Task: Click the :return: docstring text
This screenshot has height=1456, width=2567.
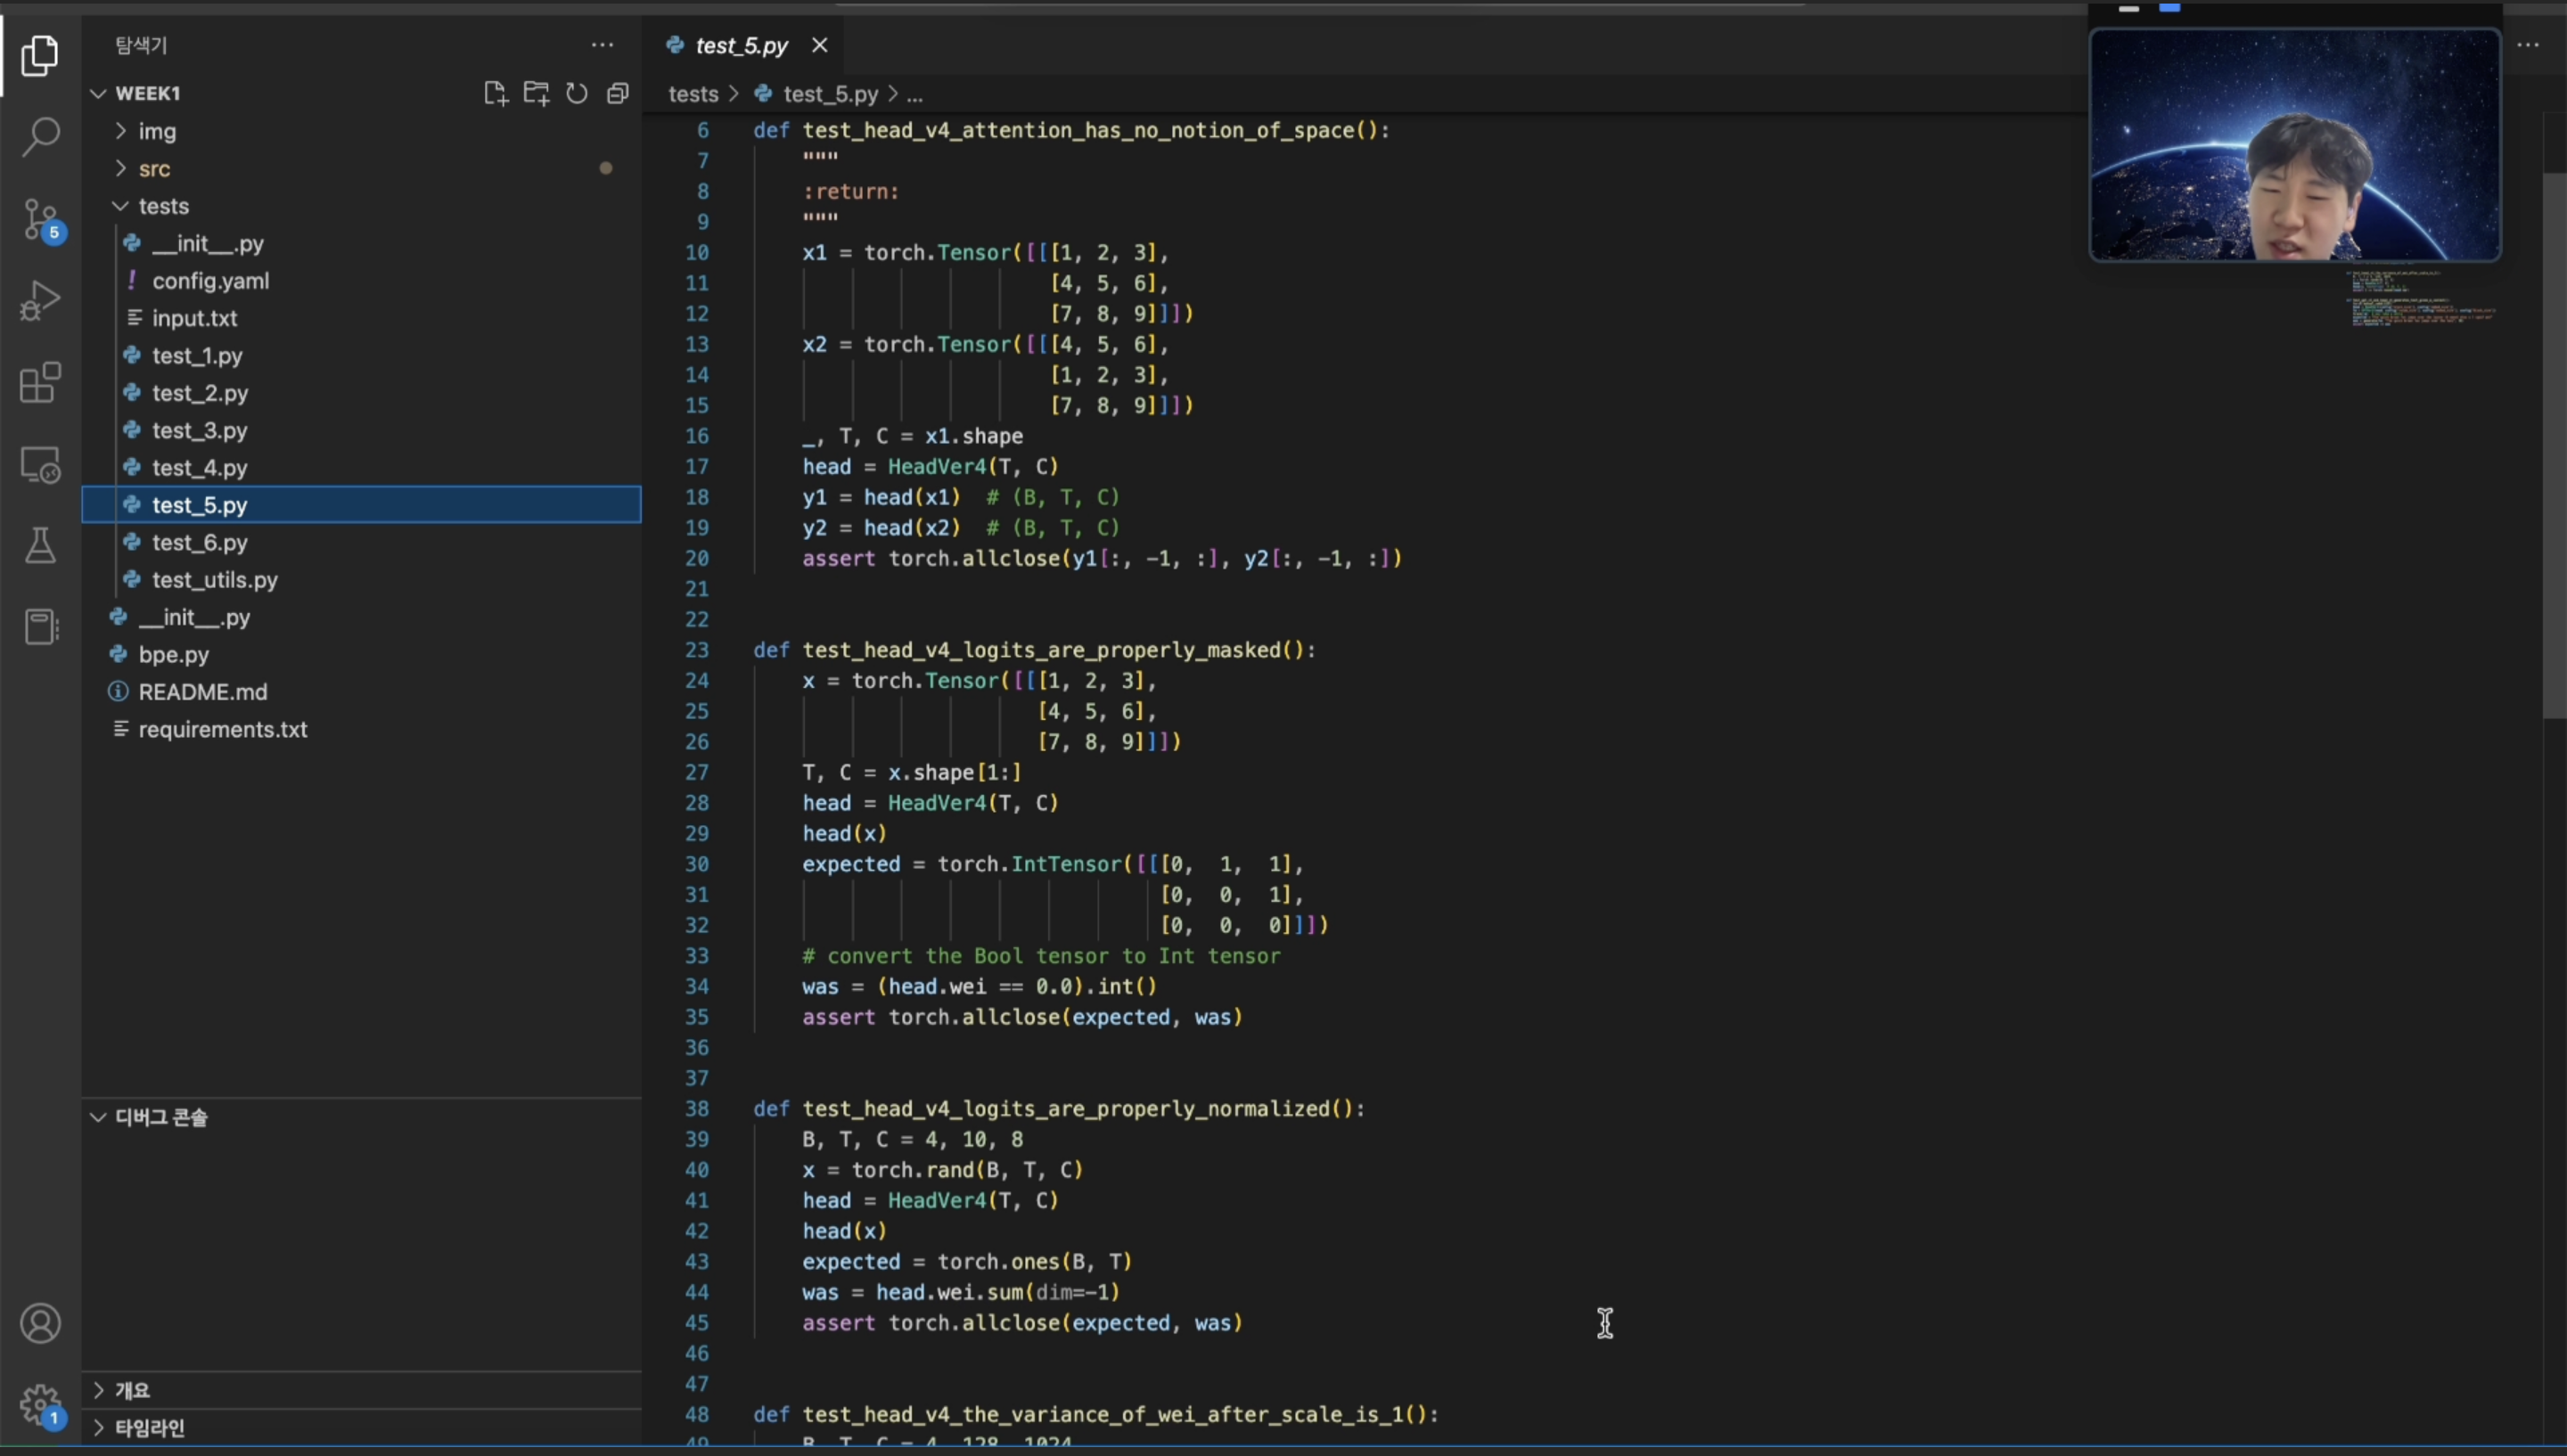Action: [851, 191]
